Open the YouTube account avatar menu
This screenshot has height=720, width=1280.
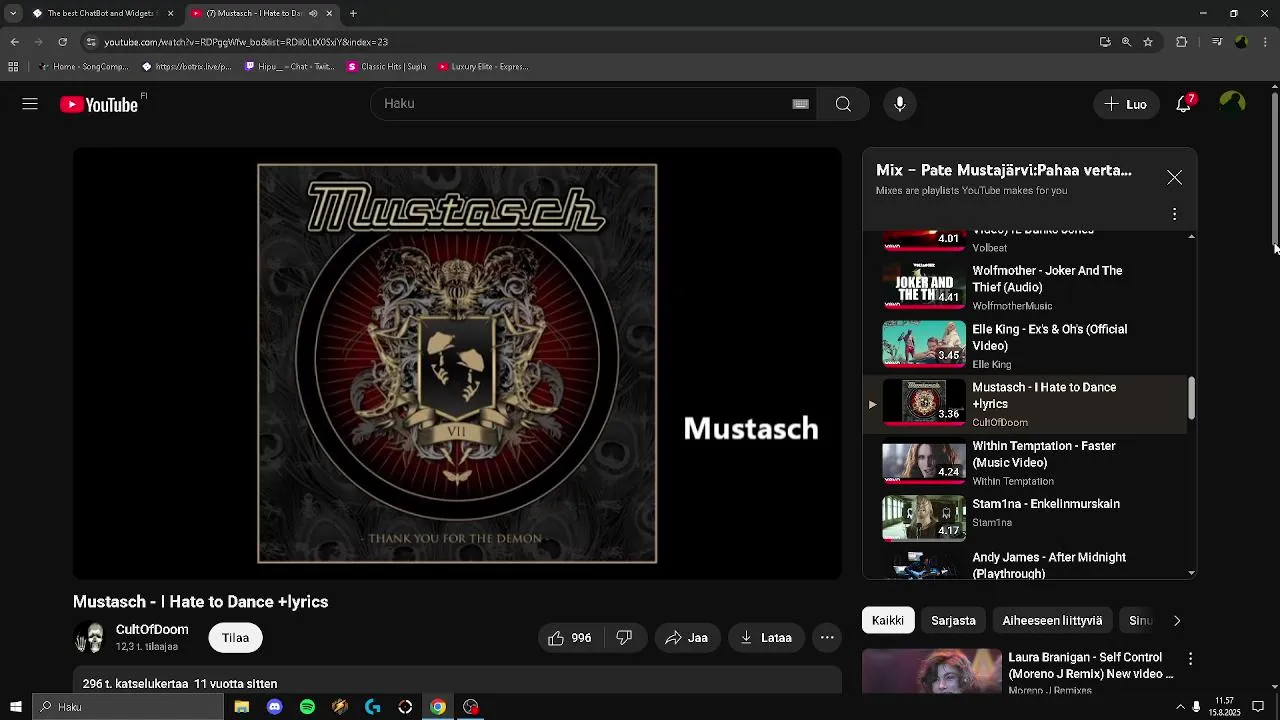(1232, 104)
